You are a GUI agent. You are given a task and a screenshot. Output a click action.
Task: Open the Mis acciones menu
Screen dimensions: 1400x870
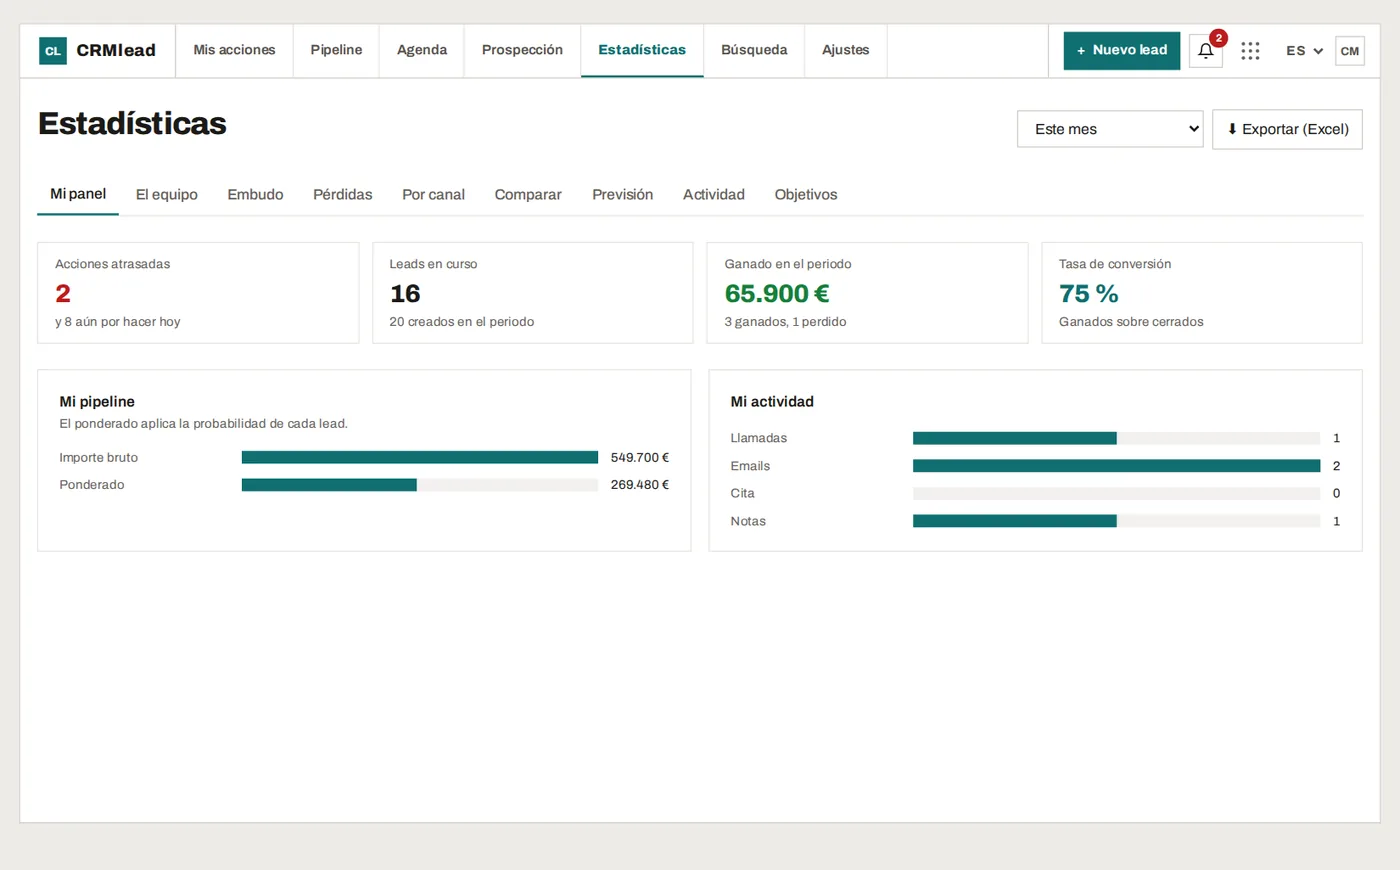pos(234,50)
